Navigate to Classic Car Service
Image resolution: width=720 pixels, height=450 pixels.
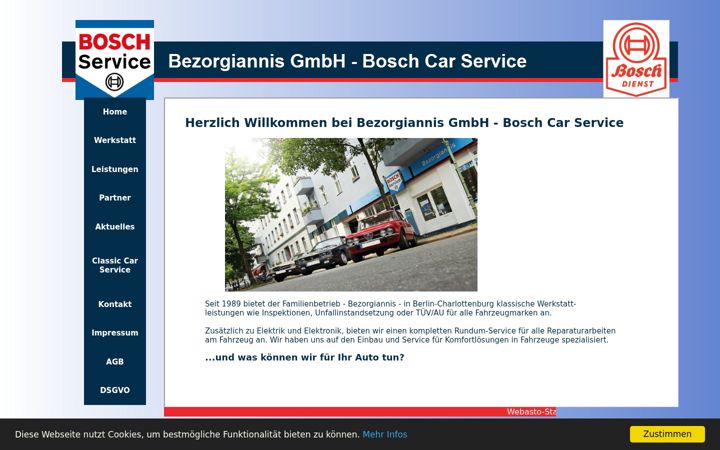[115, 265]
